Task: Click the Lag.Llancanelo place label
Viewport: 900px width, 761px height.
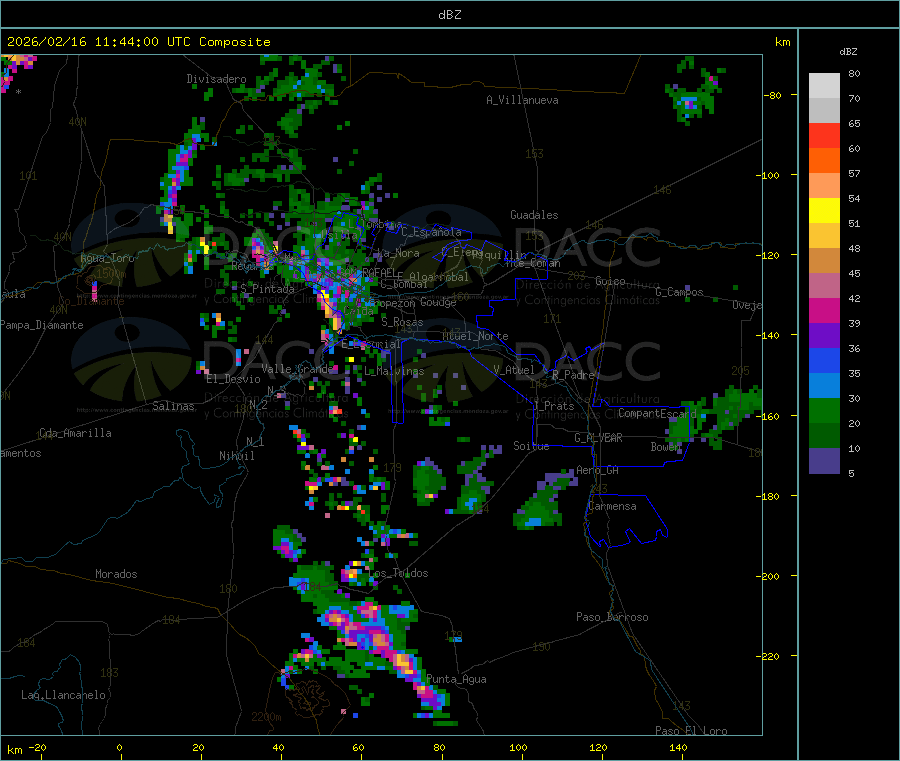Action: 63,695
